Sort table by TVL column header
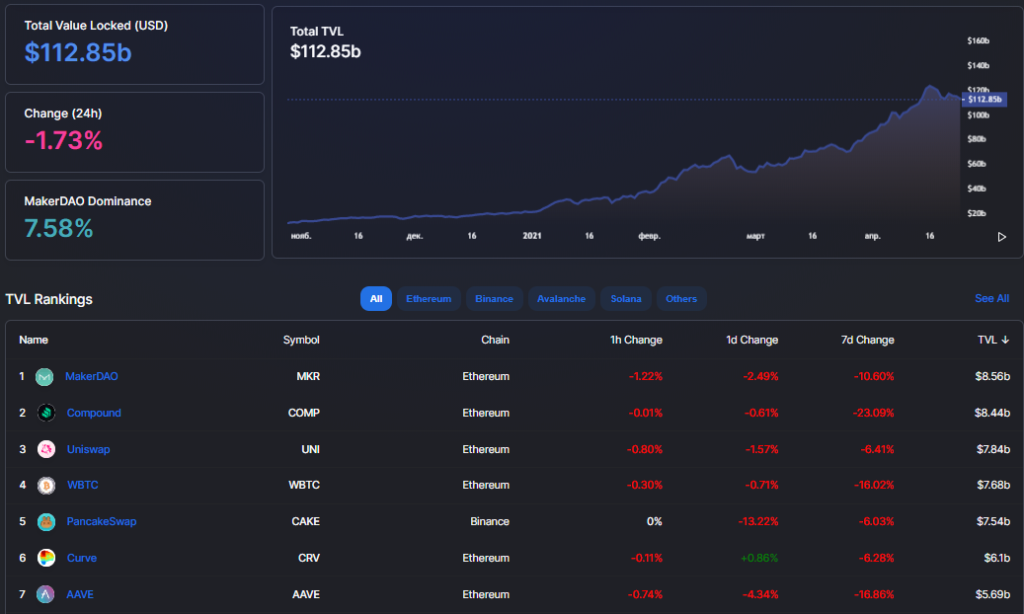This screenshot has height=614, width=1024. click(993, 340)
